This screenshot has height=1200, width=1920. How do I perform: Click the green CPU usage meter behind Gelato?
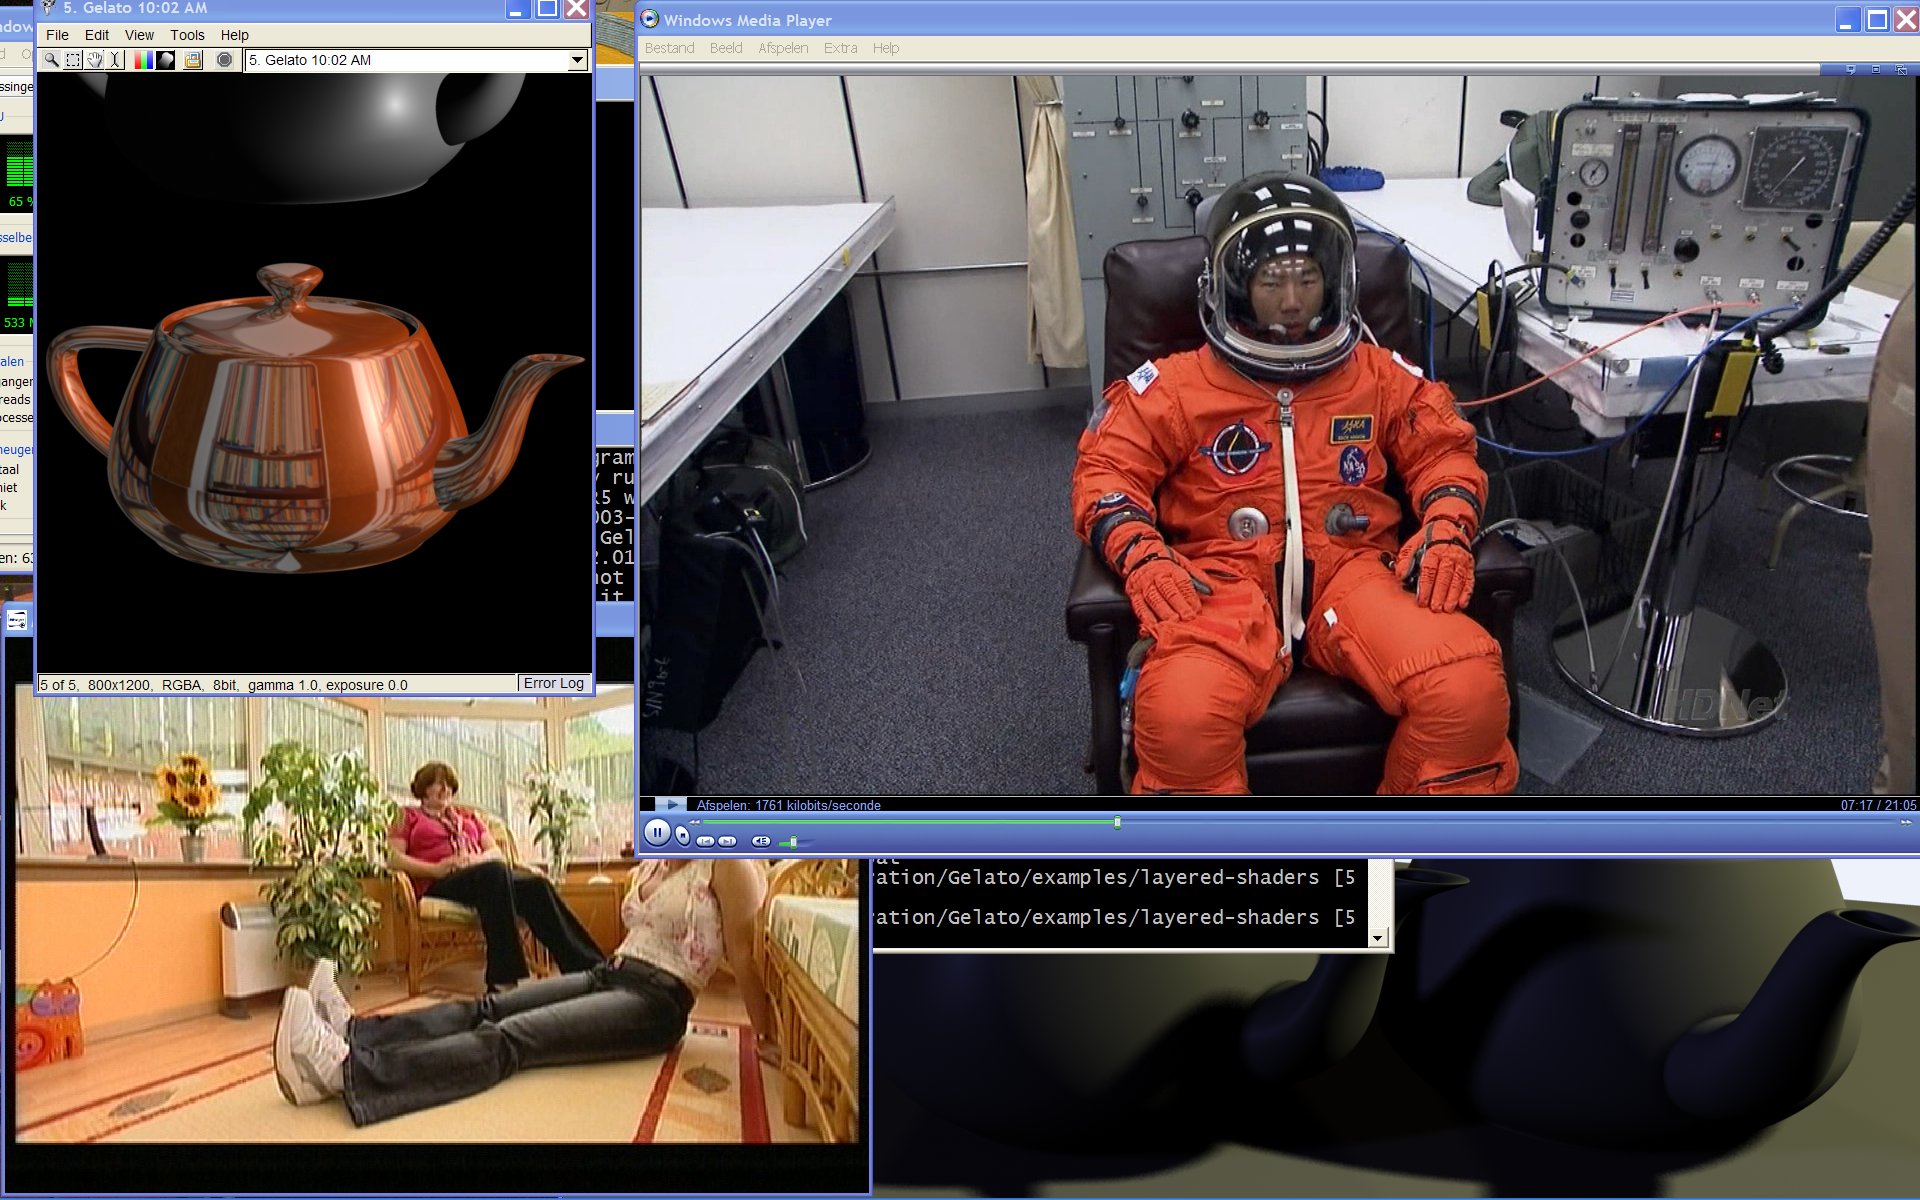pyautogui.click(x=18, y=163)
